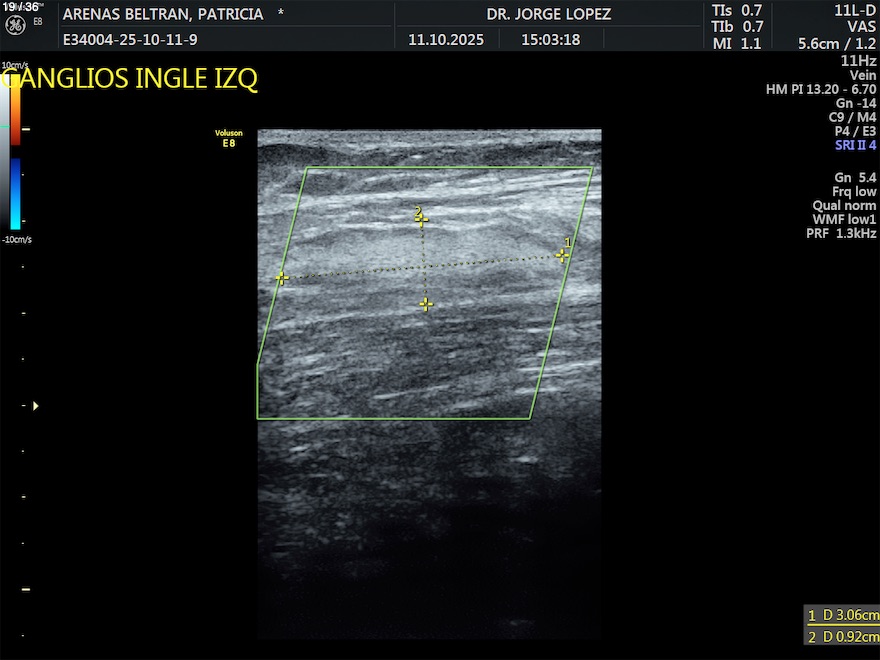Click the PRF 1.3kHz parameter

pos(841,234)
